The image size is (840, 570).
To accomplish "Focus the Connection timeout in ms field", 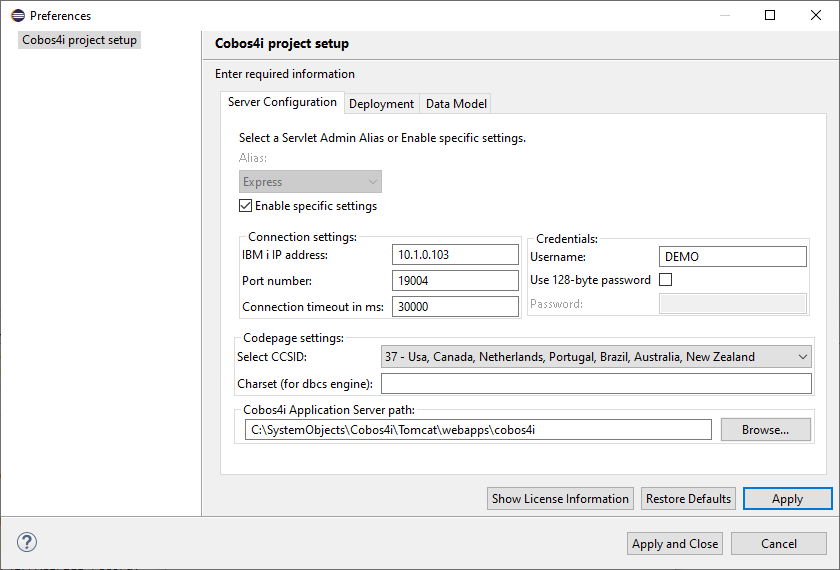I will click(455, 307).
